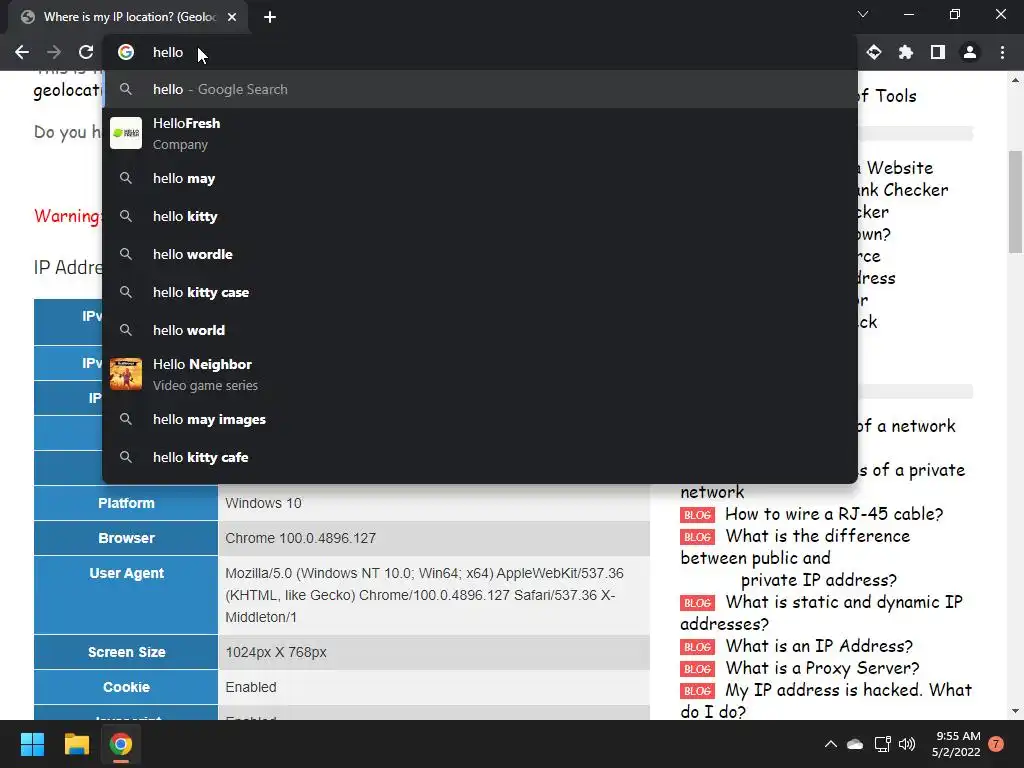Open the Extensions puzzle-piece icon
This screenshot has width=1024, height=768.
tap(906, 52)
